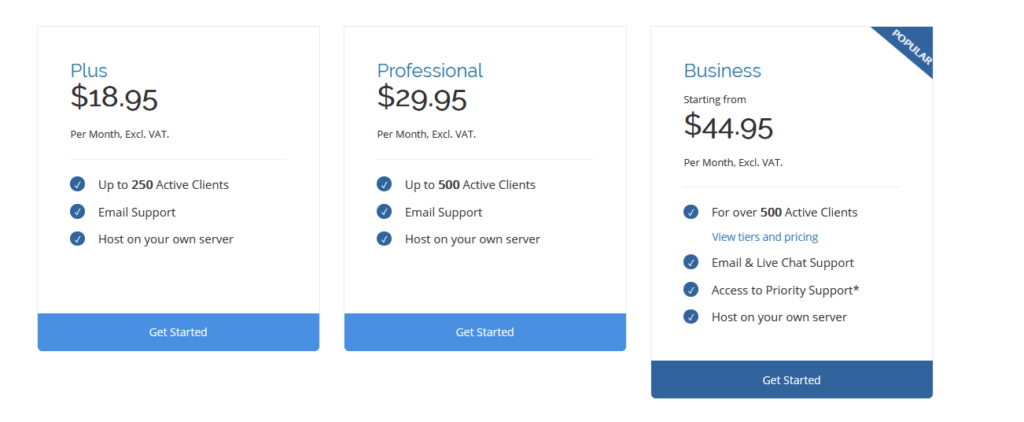Click checkmark icon beside Plus Email Support
This screenshot has height=422, width=1024.
[78, 212]
